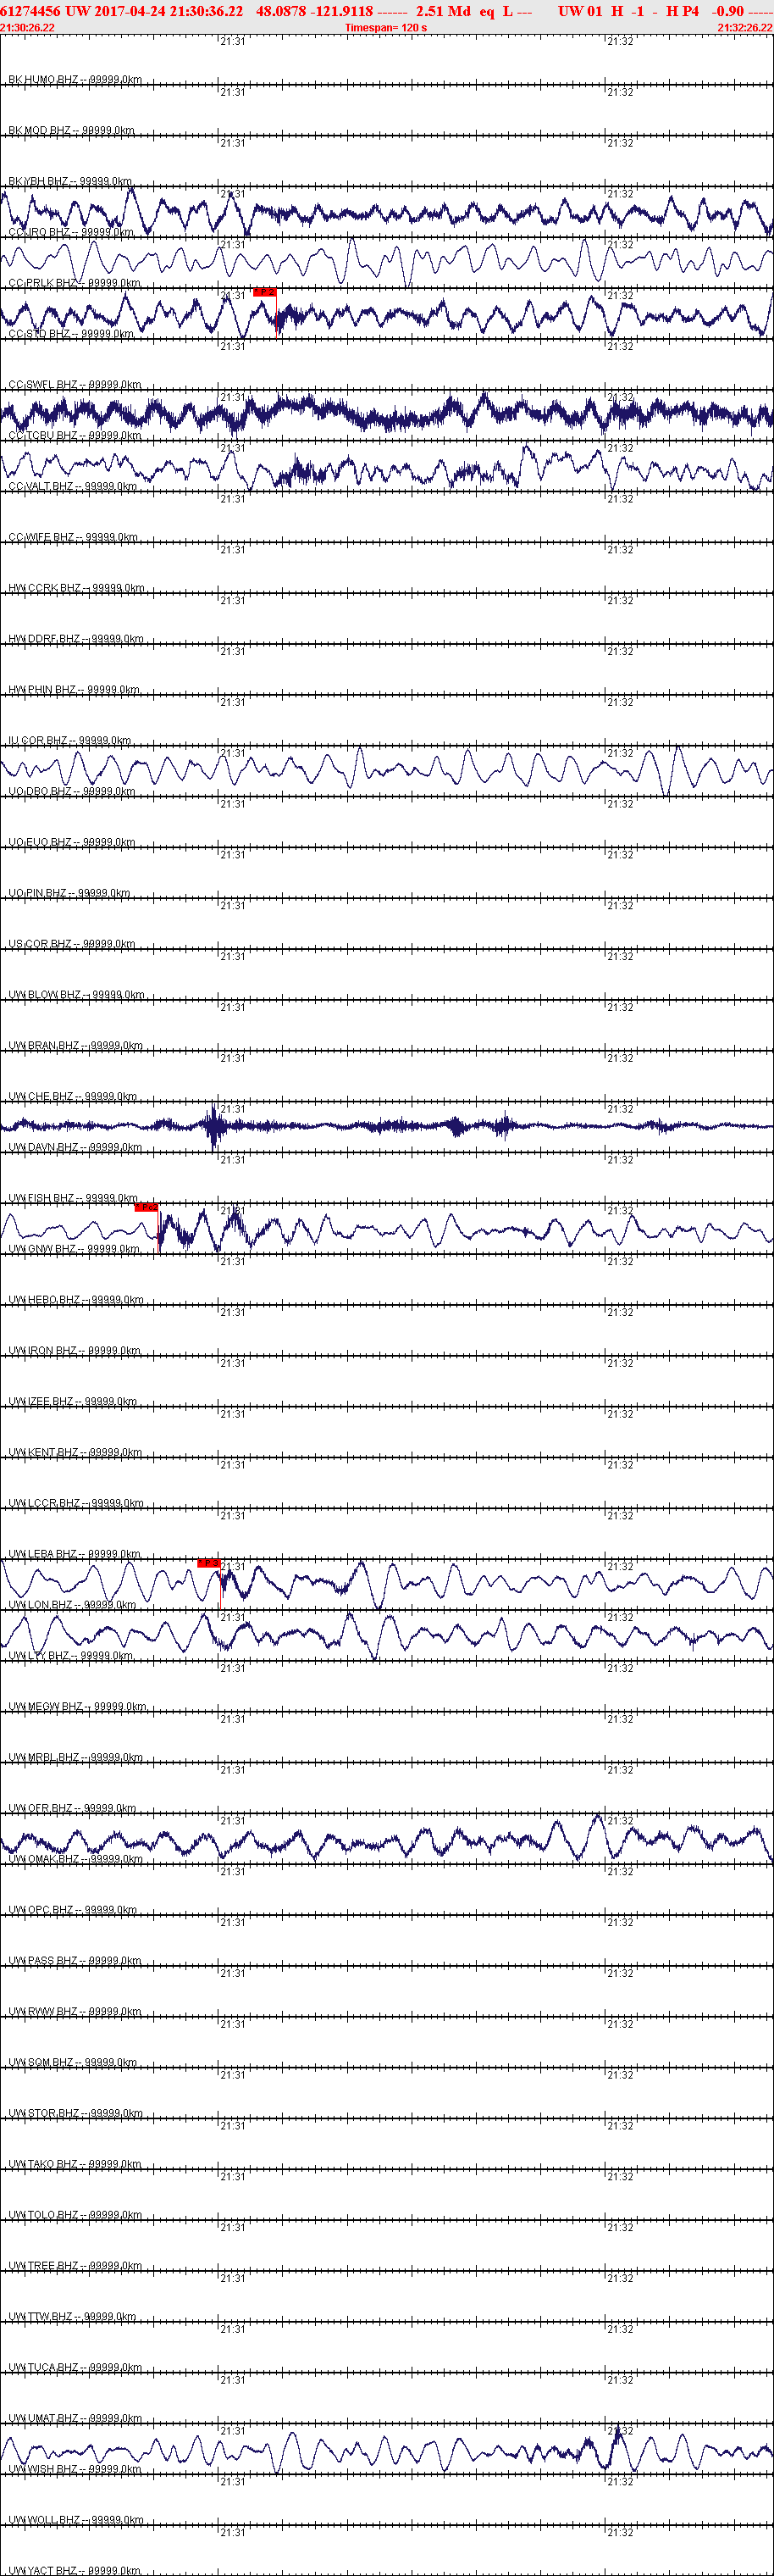Click the UW.TAKO.BHZ station label

pyautogui.click(x=75, y=2164)
